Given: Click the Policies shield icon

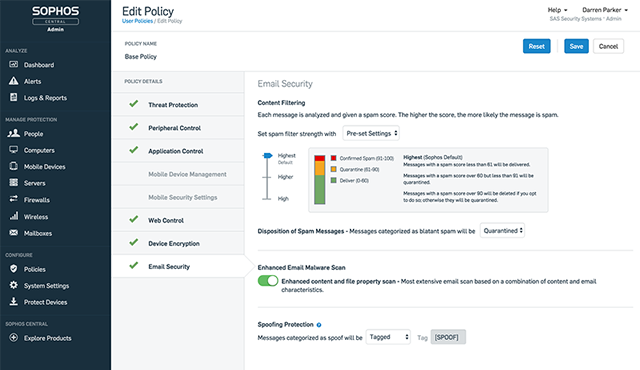Looking at the screenshot, I should tap(13, 268).
